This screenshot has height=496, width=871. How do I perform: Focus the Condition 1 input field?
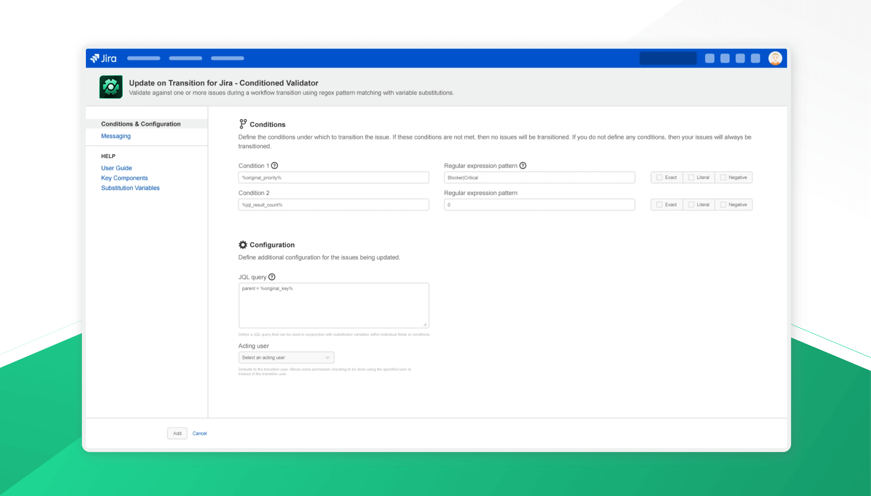tap(333, 178)
